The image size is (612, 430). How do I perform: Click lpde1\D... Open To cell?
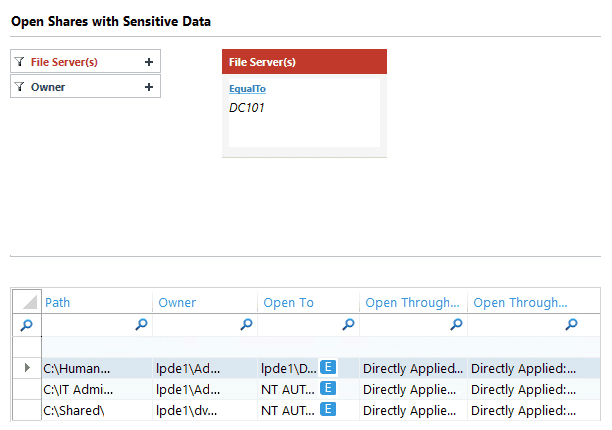point(289,368)
